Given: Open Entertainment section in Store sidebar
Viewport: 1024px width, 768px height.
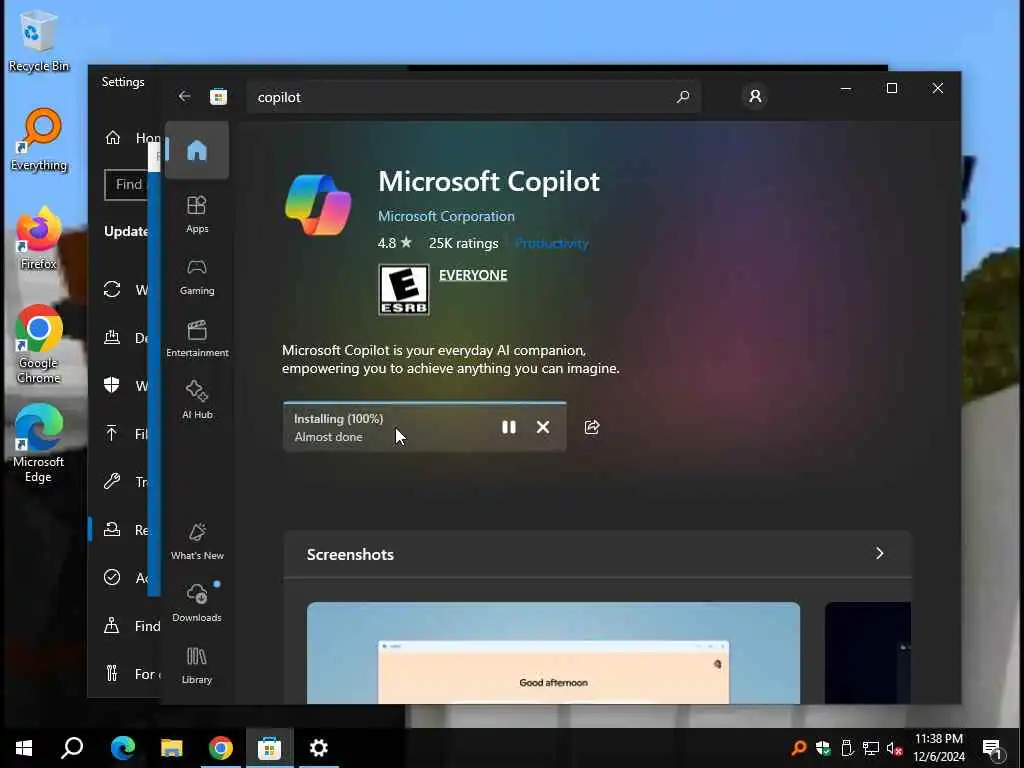Looking at the screenshot, I should pos(197,338).
